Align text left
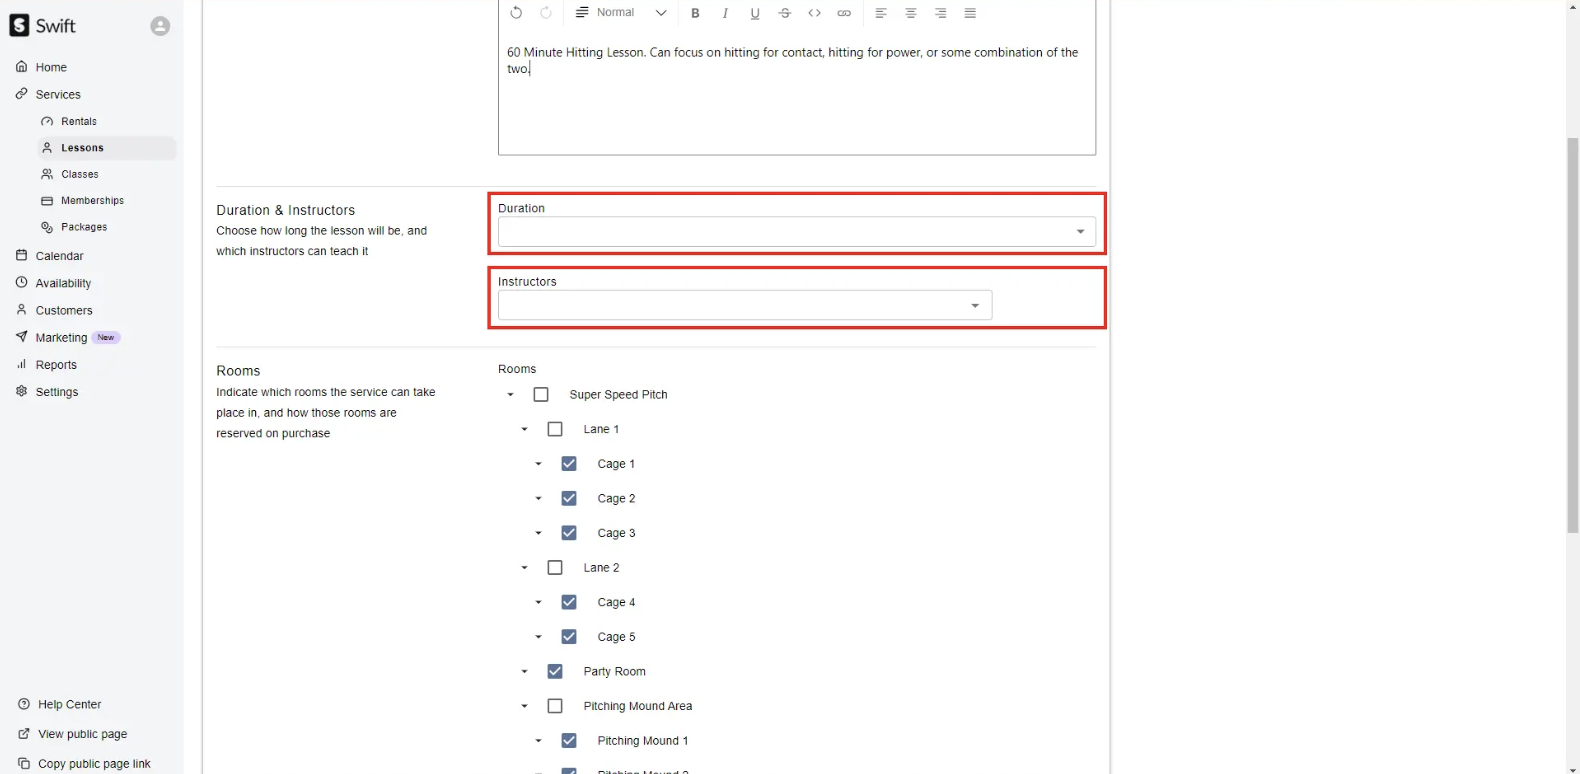Viewport: 1580px width, 774px height. [881, 13]
